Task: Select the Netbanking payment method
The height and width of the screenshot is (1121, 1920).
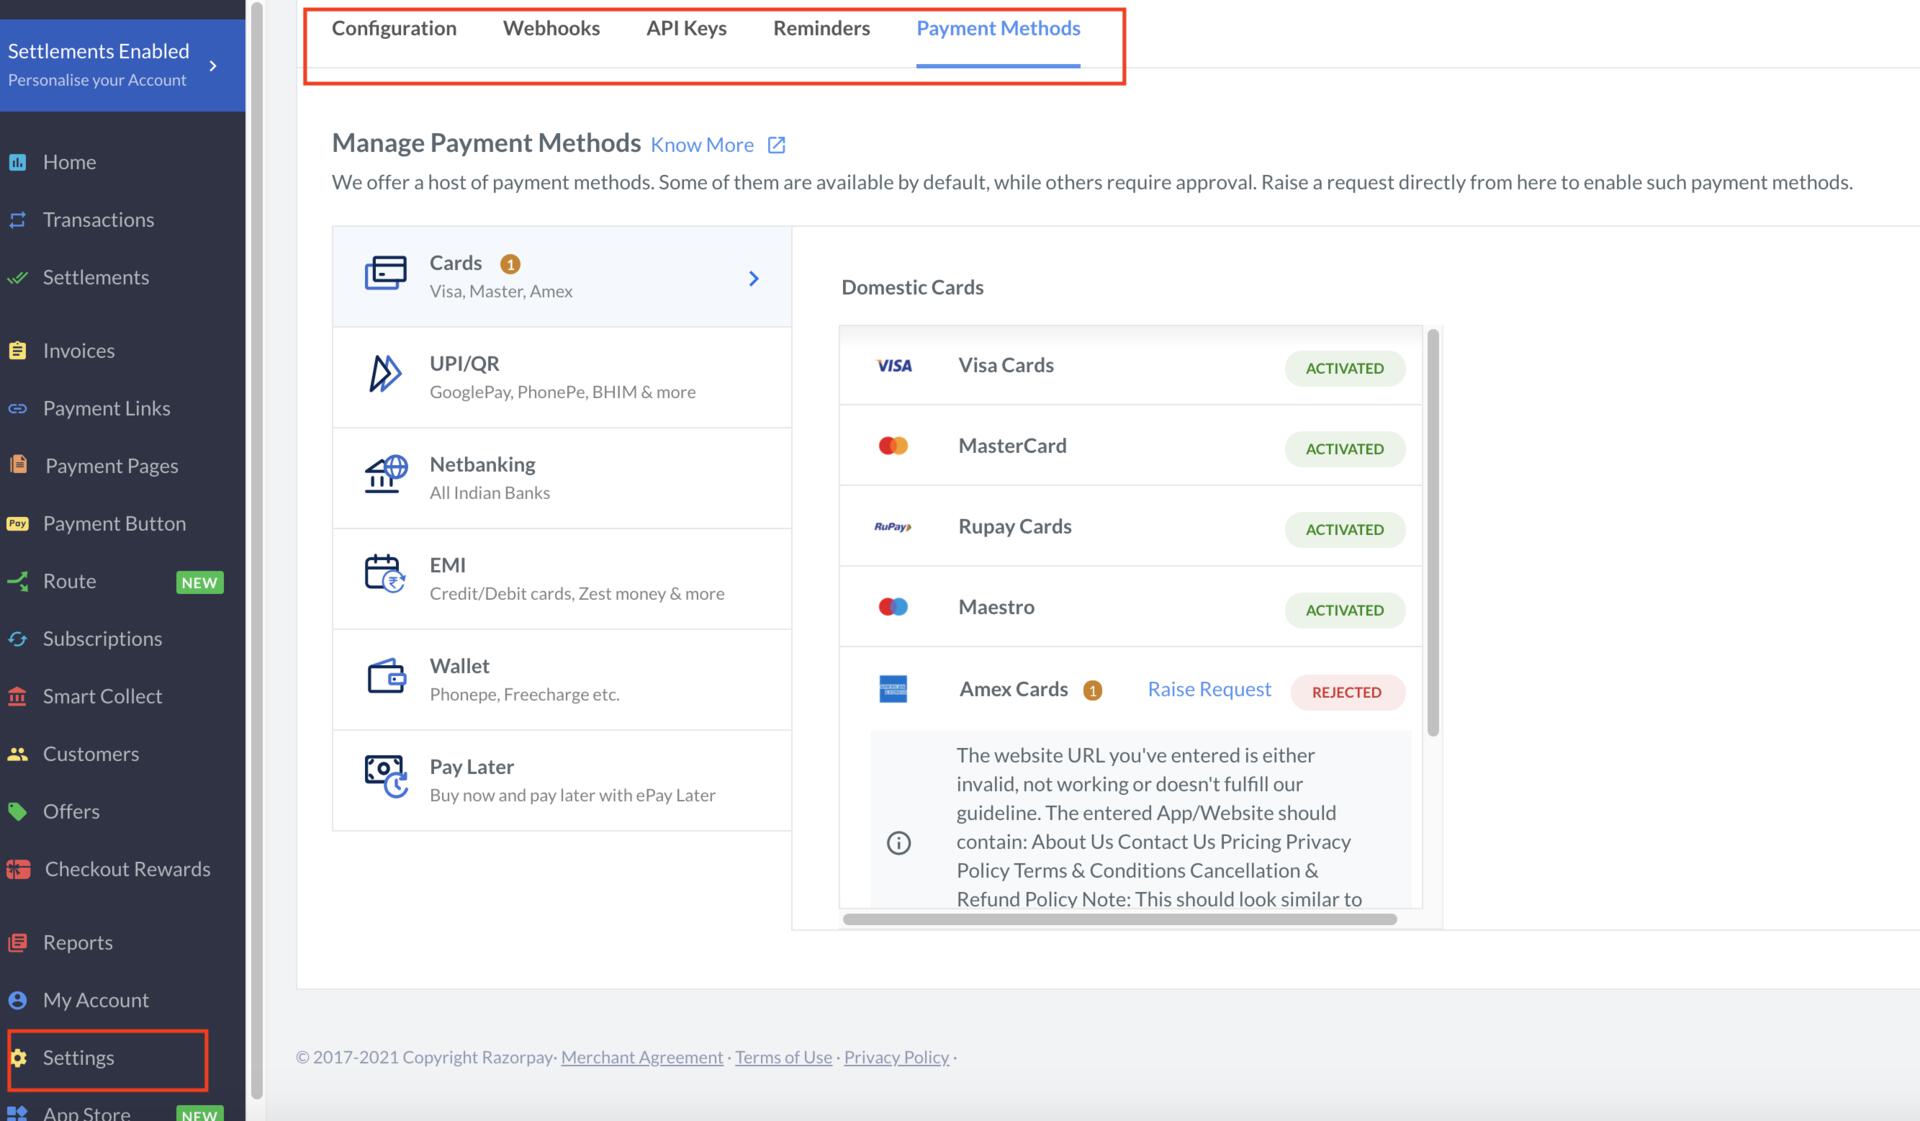Action: click(x=562, y=478)
